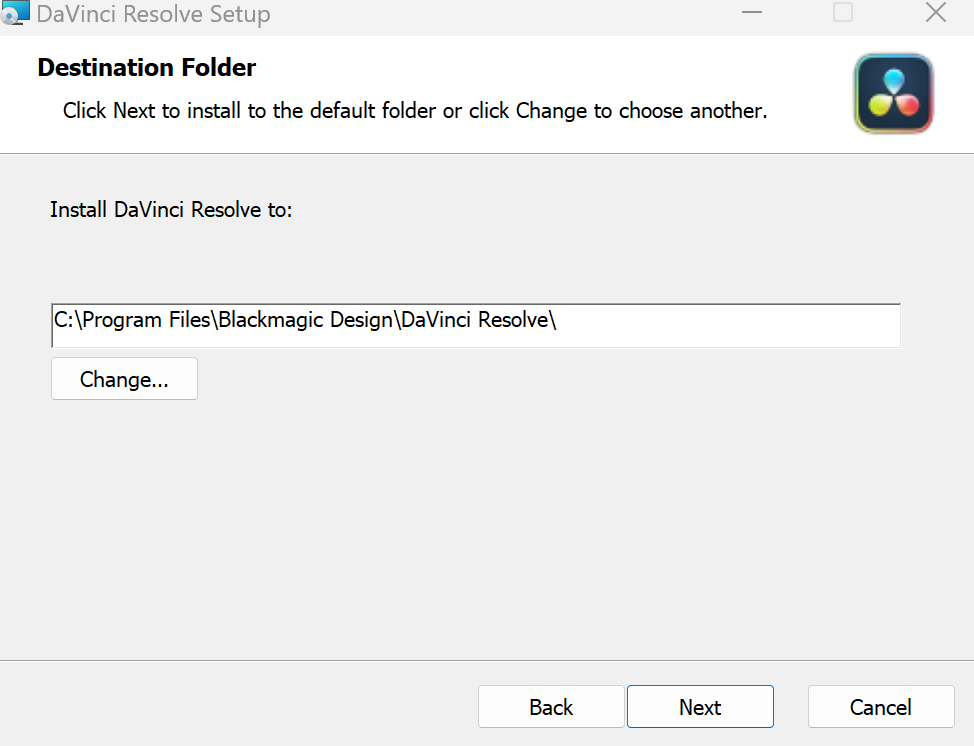Click the 'DaVinci Resolve Setup' window title
The height and width of the screenshot is (746, 974).
pyautogui.click(x=153, y=14)
